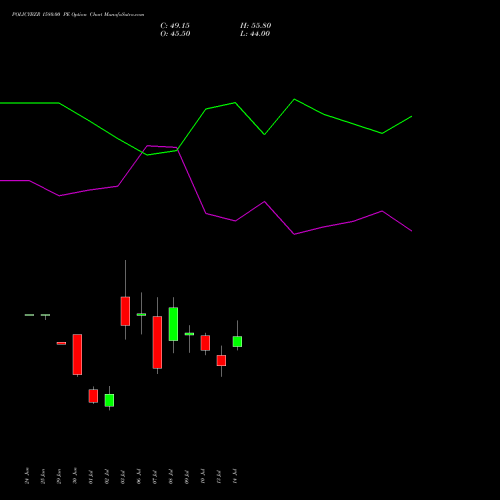Click the high price value H: 55.80

pos(256,26)
